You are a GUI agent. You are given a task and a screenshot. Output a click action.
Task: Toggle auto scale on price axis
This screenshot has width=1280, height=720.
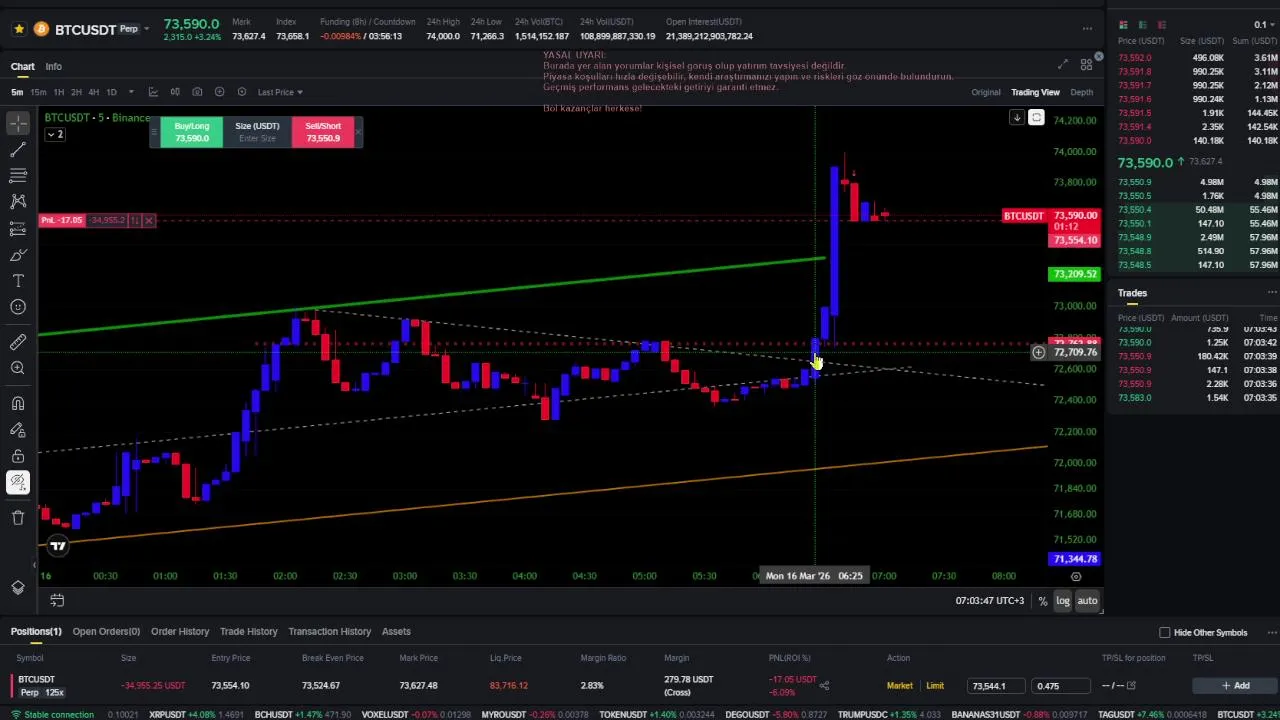click(x=1087, y=601)
